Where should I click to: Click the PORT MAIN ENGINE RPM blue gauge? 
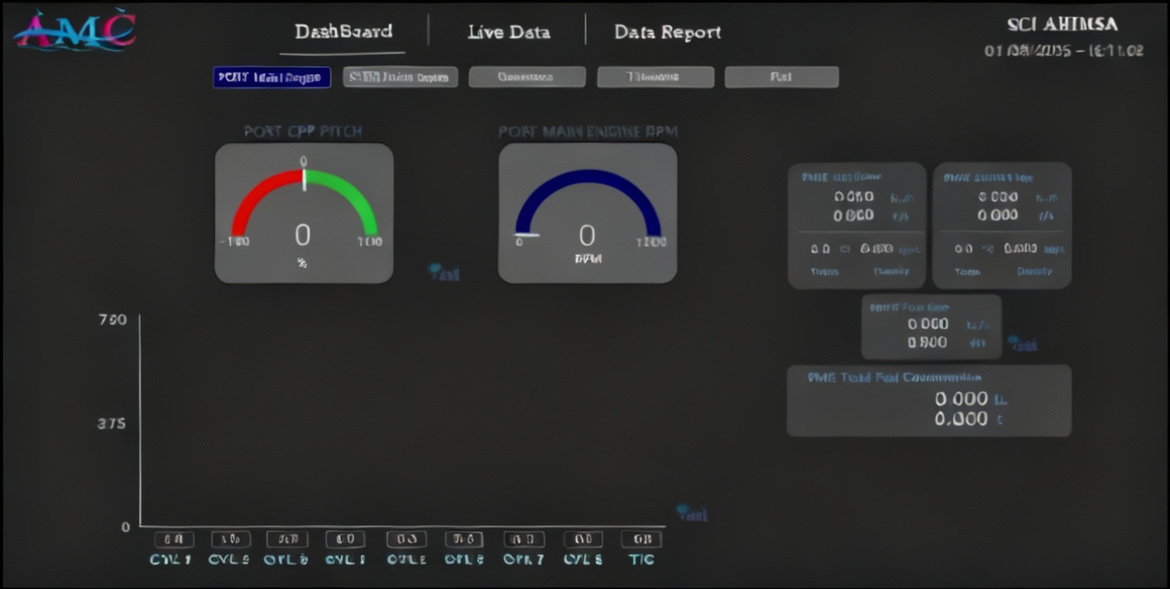[x=587, y=212]
